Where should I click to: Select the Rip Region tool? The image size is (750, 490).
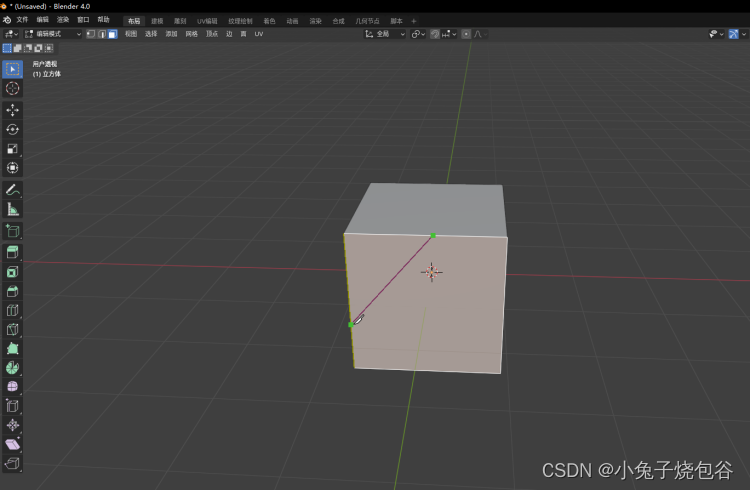12,463
